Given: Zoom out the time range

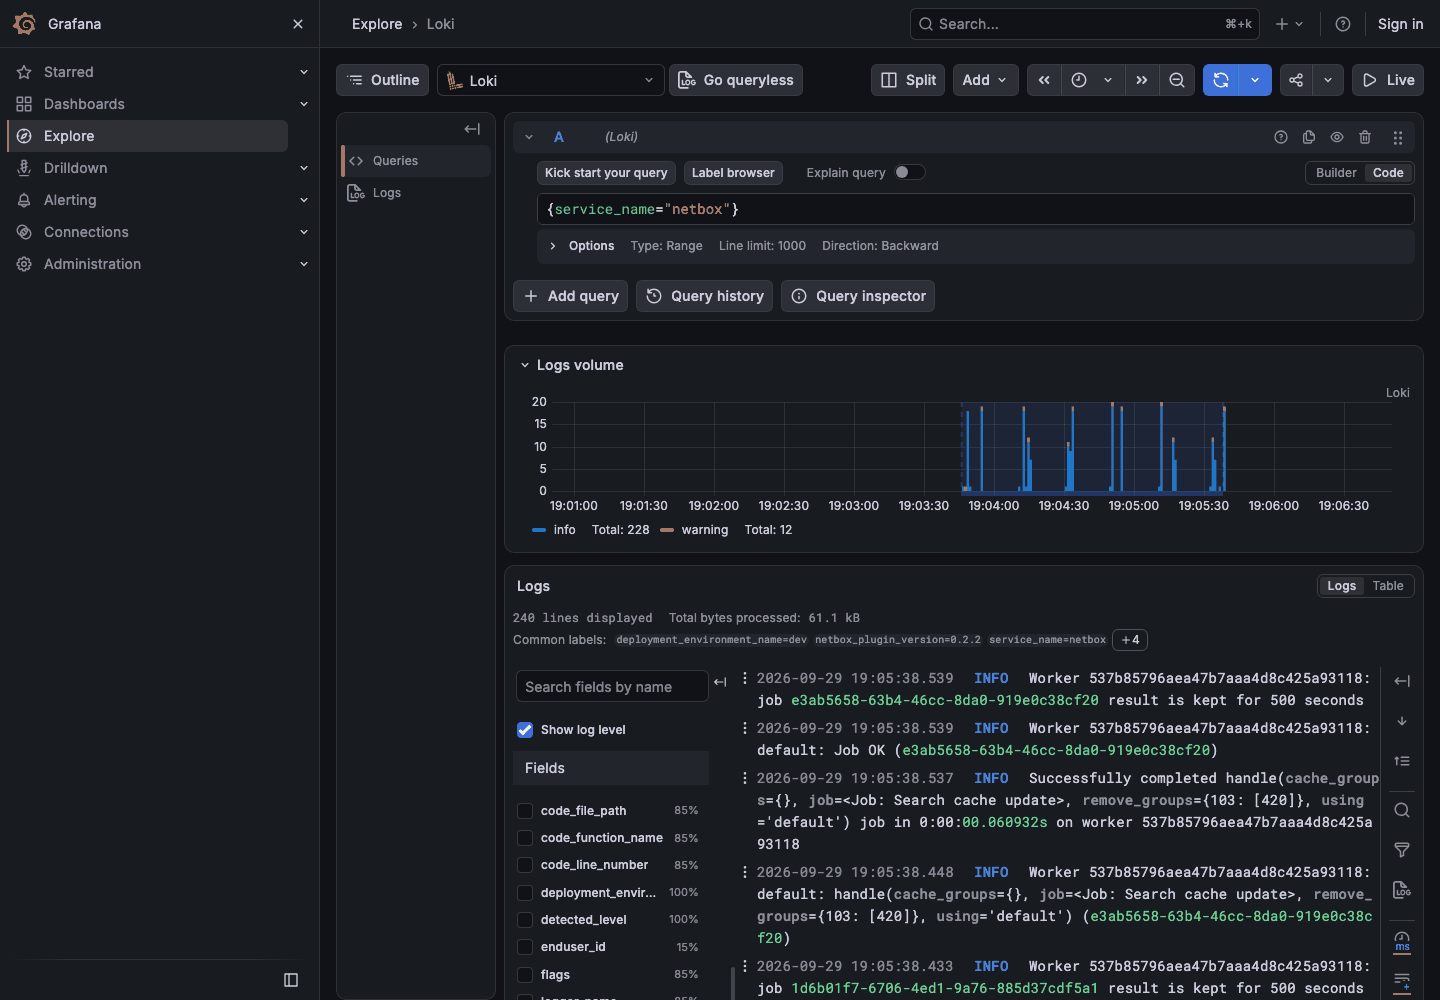Looking at the screenshot, I should pyautogui.click(x=1177, y=80).
